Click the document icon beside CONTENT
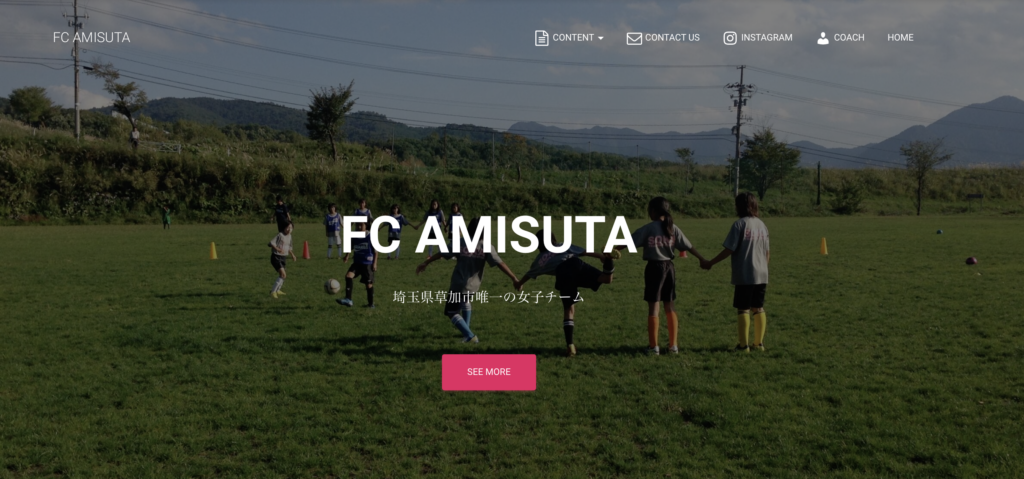1024x479 pixels. pos(541,38)
